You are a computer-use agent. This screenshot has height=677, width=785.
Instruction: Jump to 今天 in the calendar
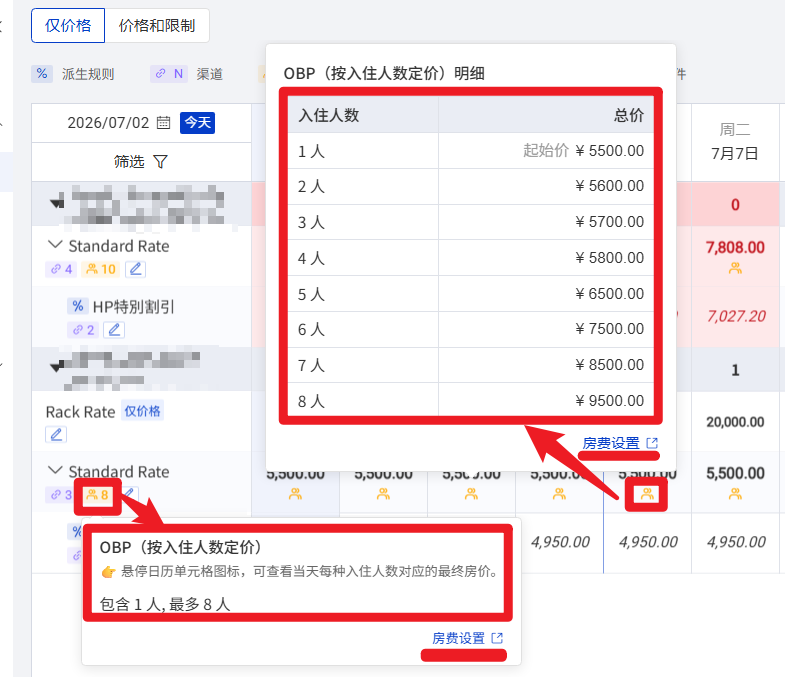point(197,123)
